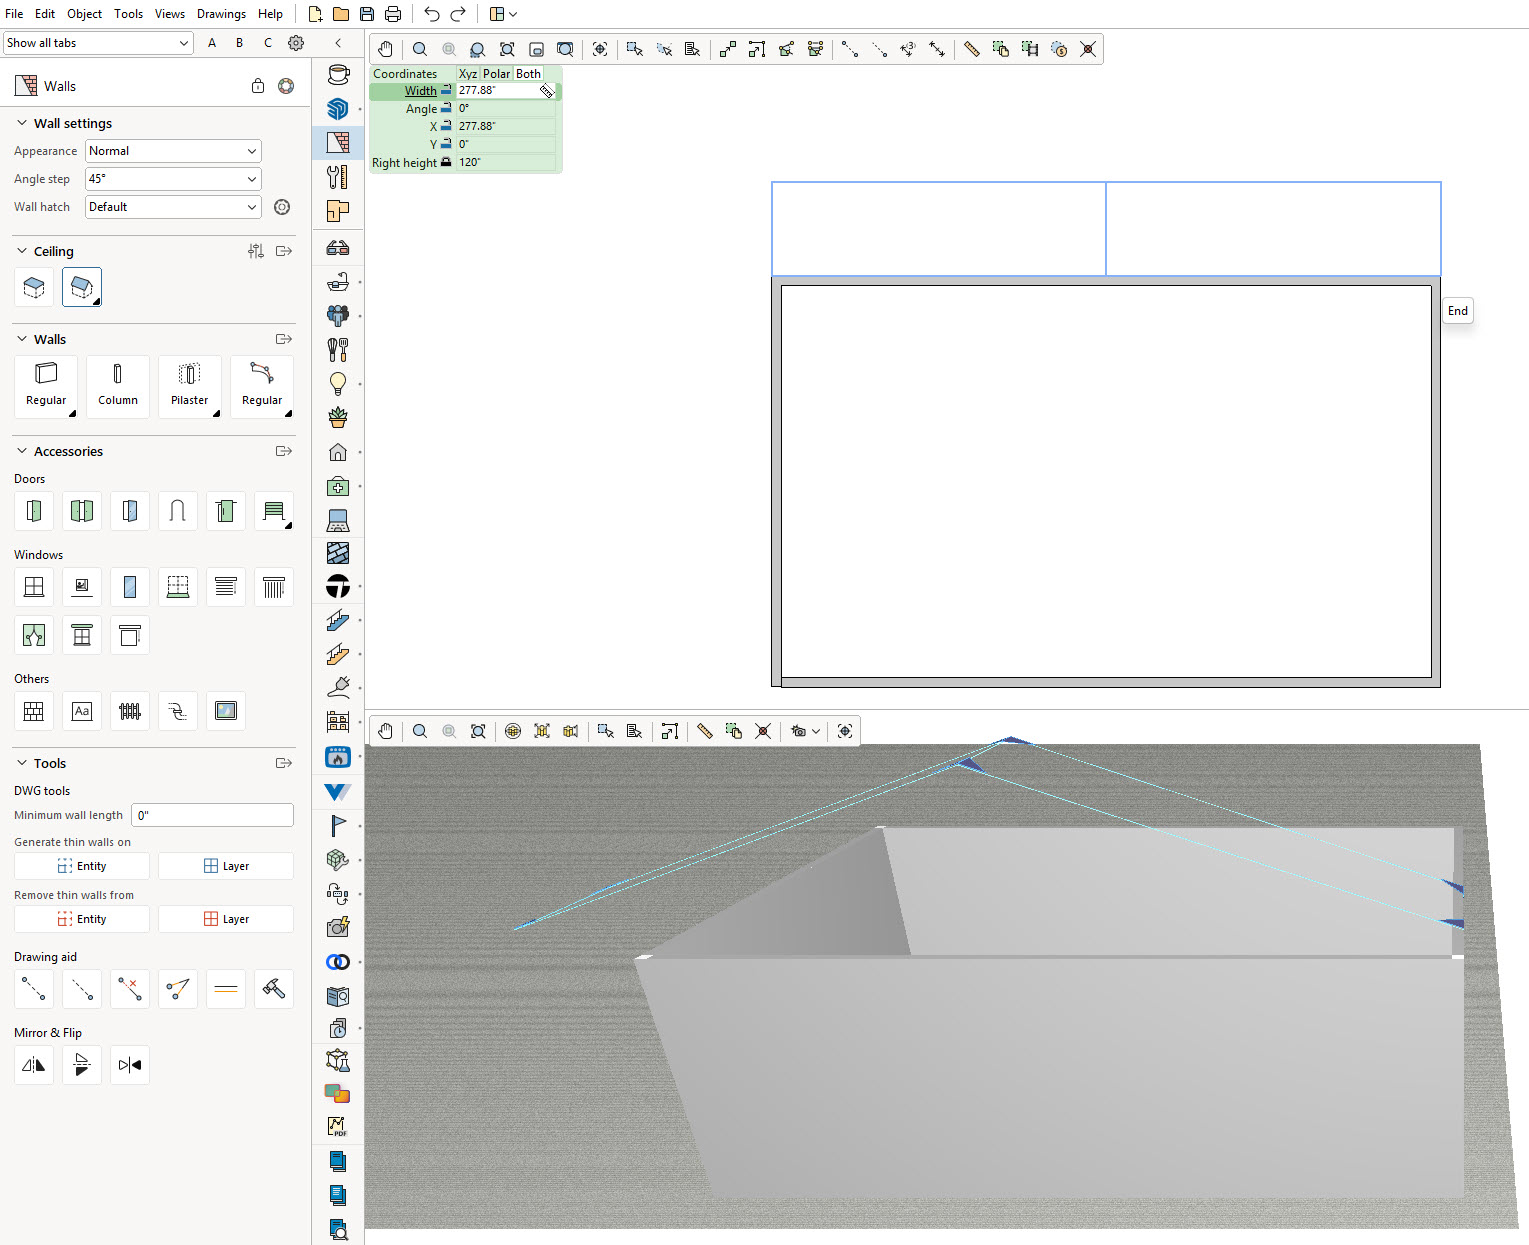
Task: Toggle the Width lock icon in Coordinates
Action: pos(446,90)
